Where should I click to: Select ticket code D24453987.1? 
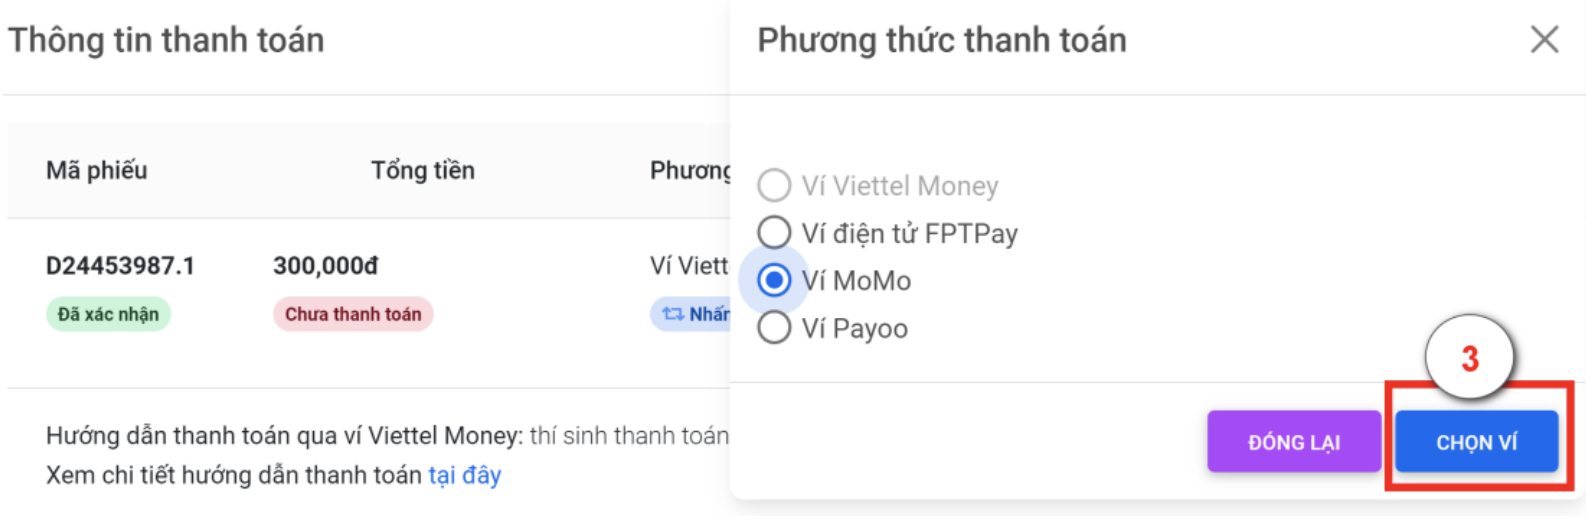[120, 266]
